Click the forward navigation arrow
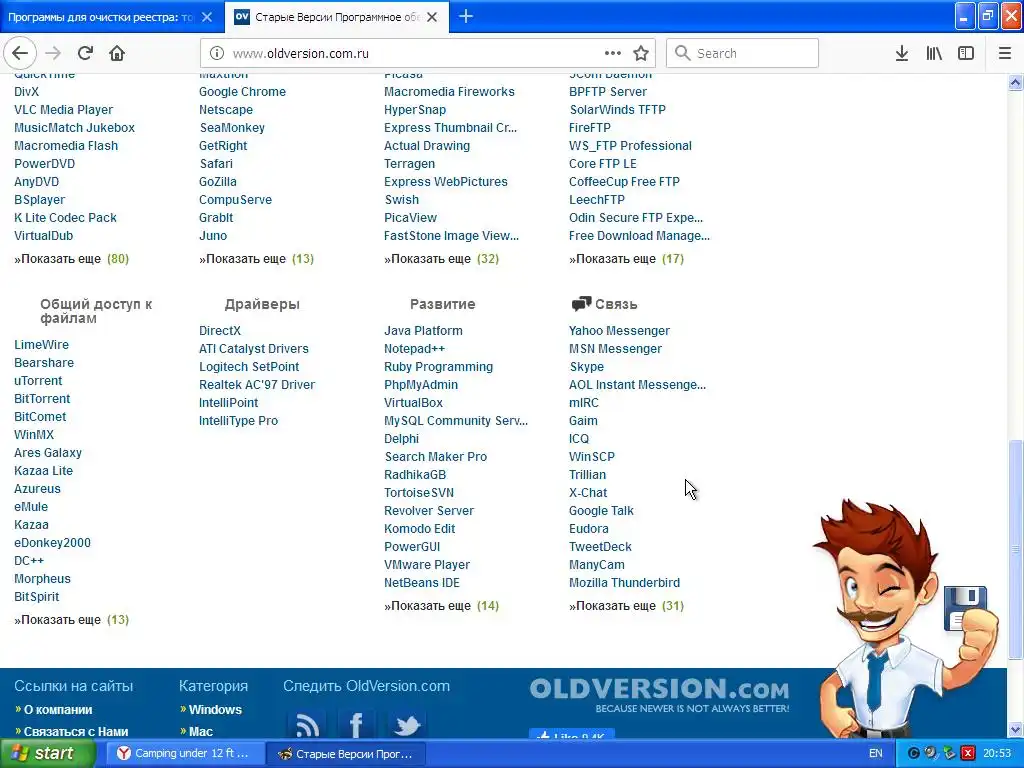 [x=53, y=53]
